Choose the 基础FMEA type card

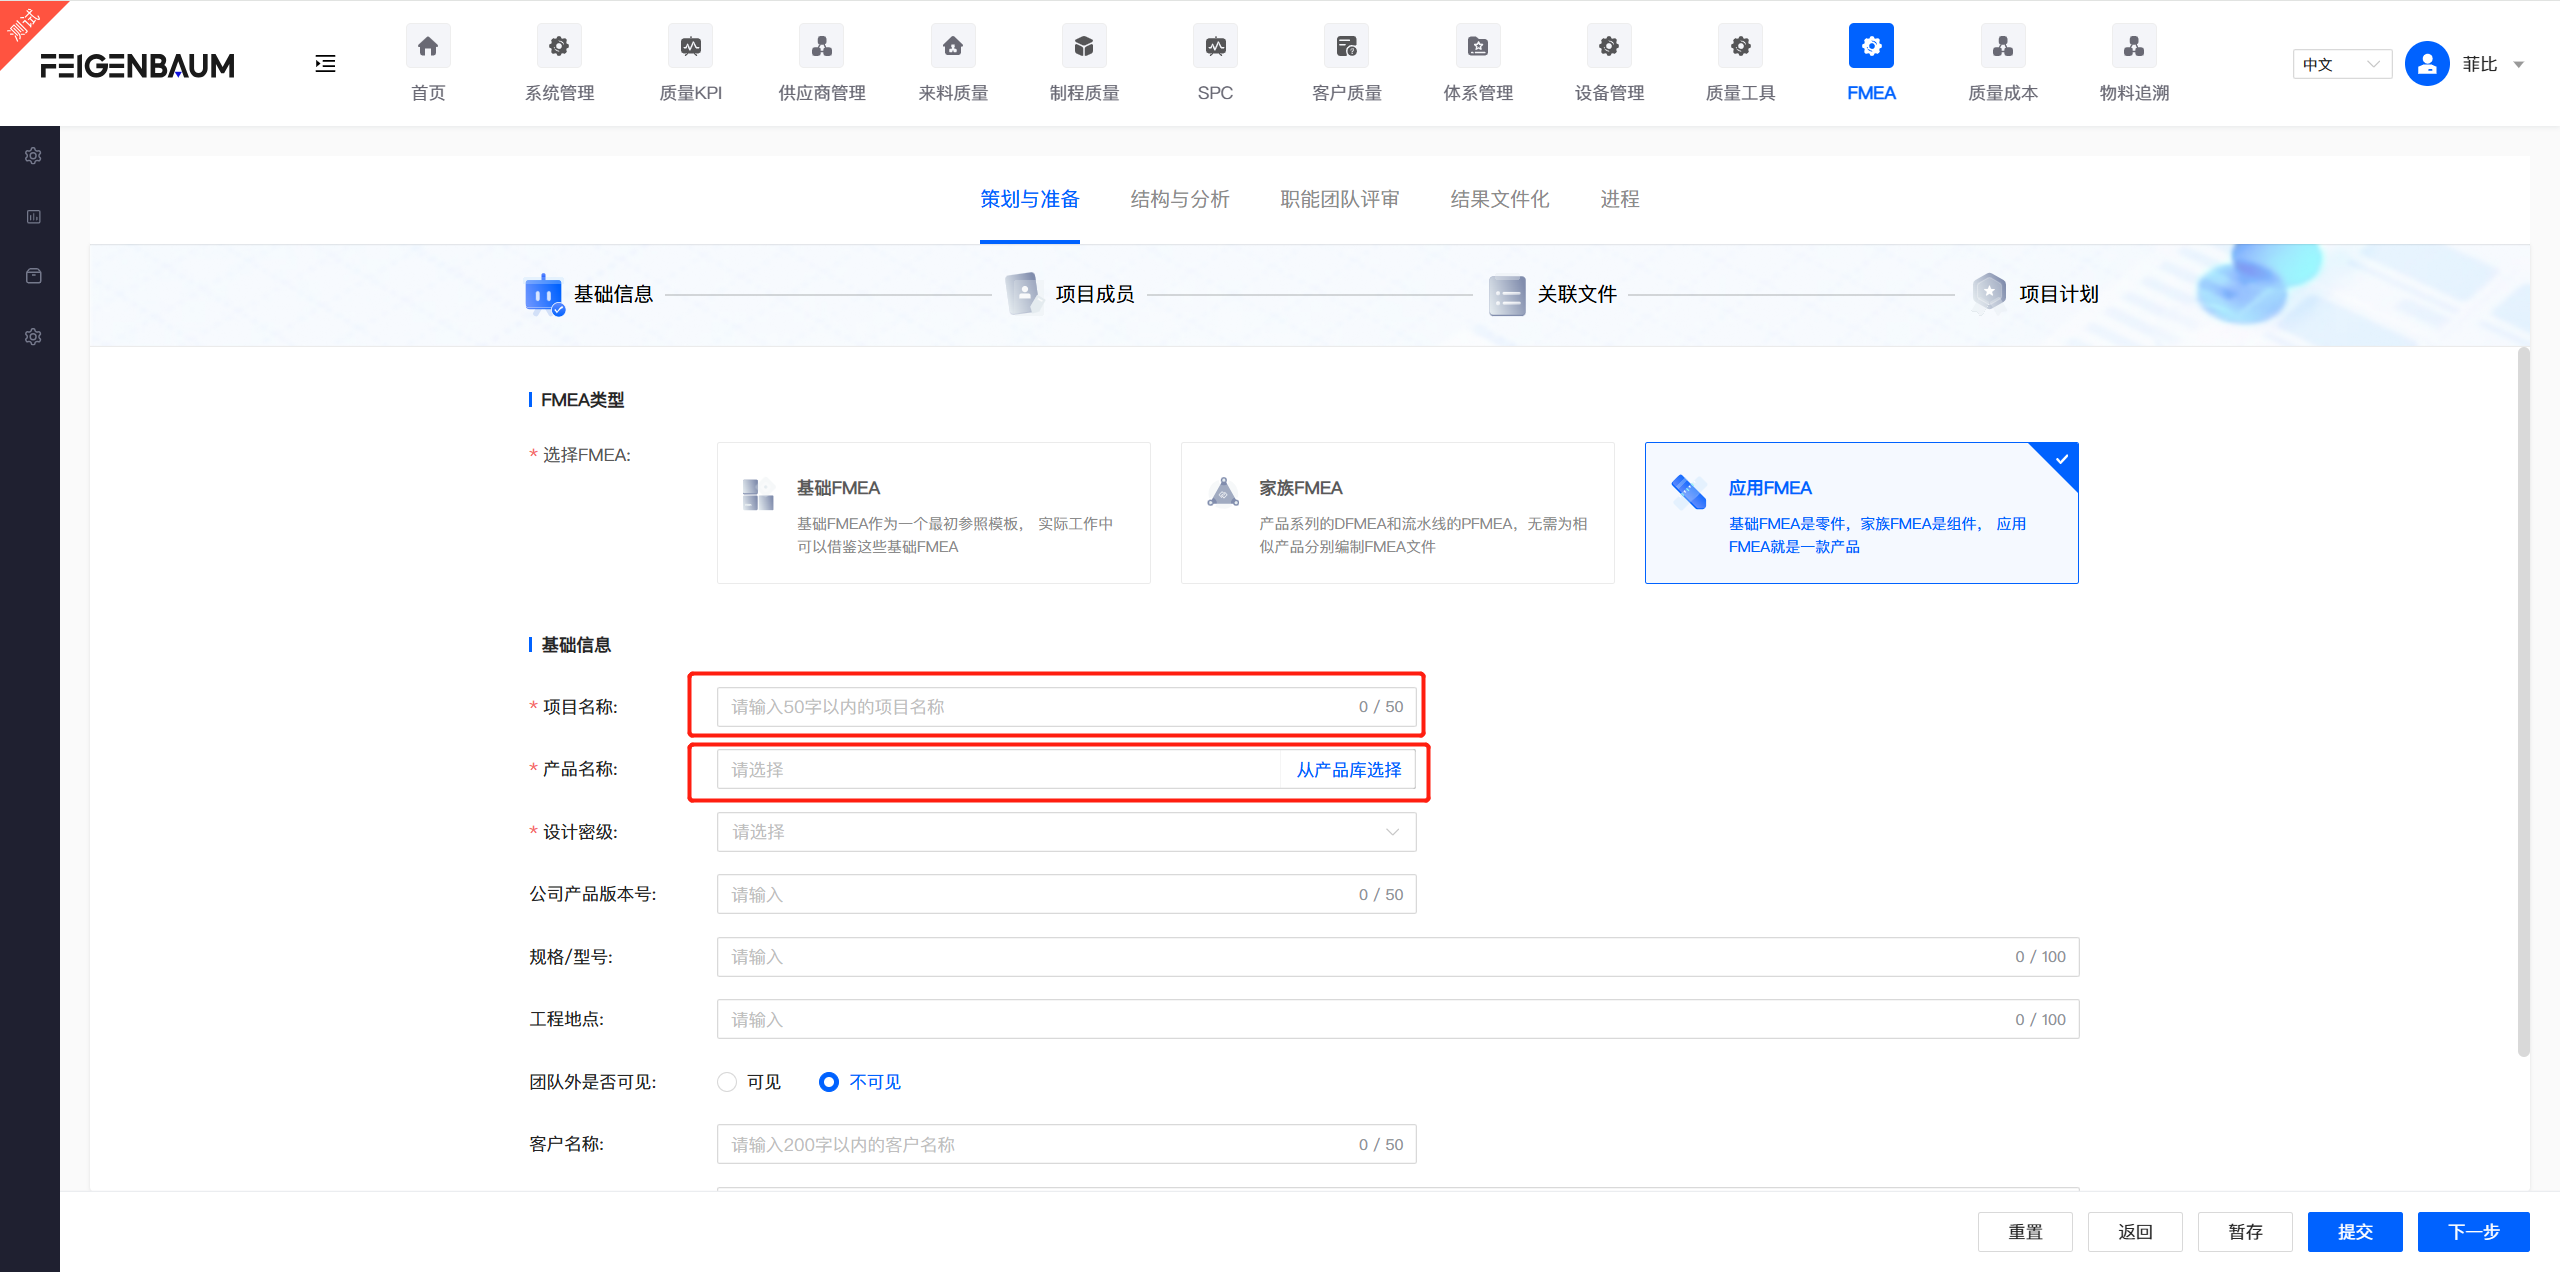point(933,513)
